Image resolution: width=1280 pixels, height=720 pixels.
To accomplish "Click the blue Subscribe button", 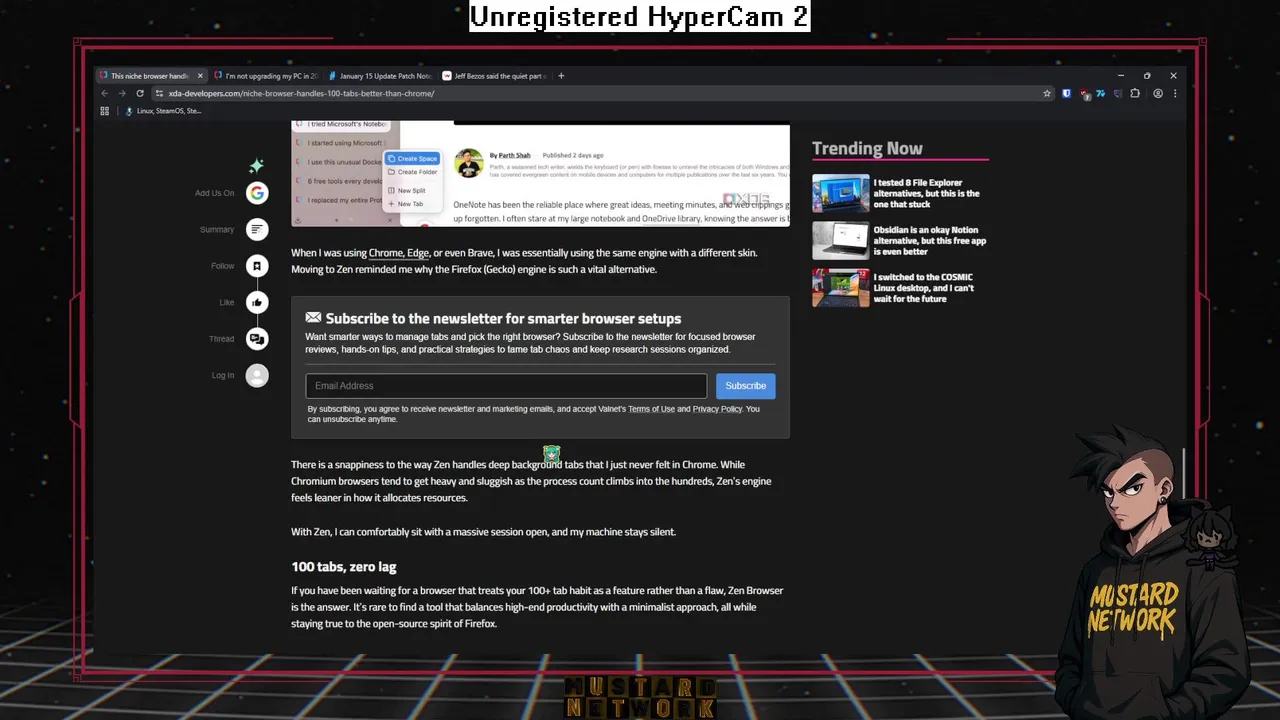I will [x=745, y=386].
